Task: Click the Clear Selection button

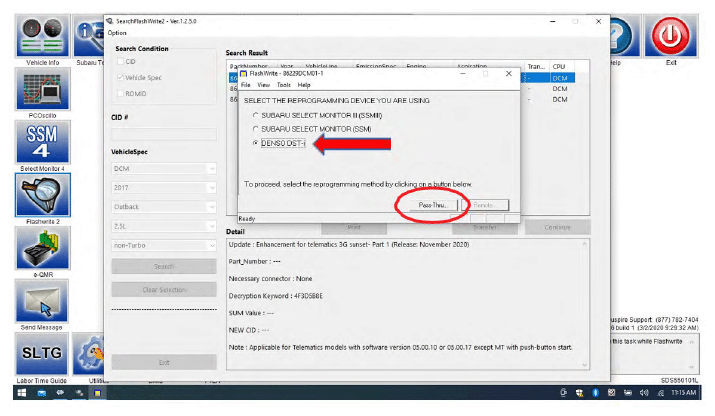Action: pyautogui.click(x=164, y=290)
